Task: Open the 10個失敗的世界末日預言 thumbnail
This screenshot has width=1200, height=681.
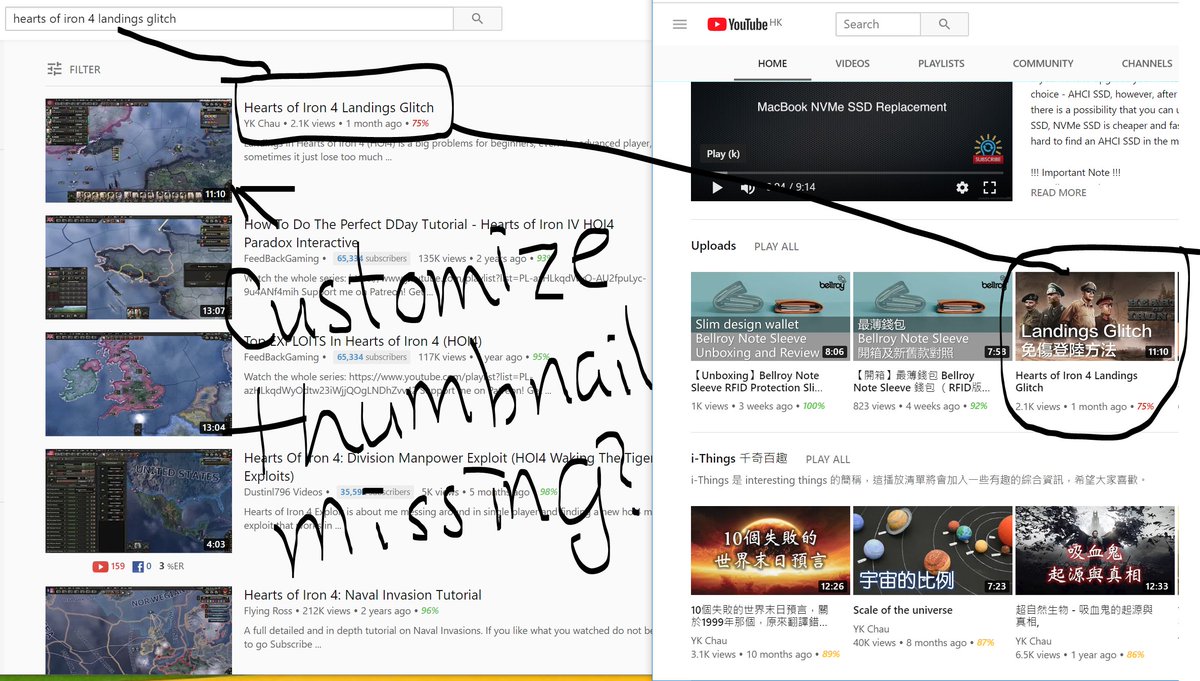Action: coord(770,550)
